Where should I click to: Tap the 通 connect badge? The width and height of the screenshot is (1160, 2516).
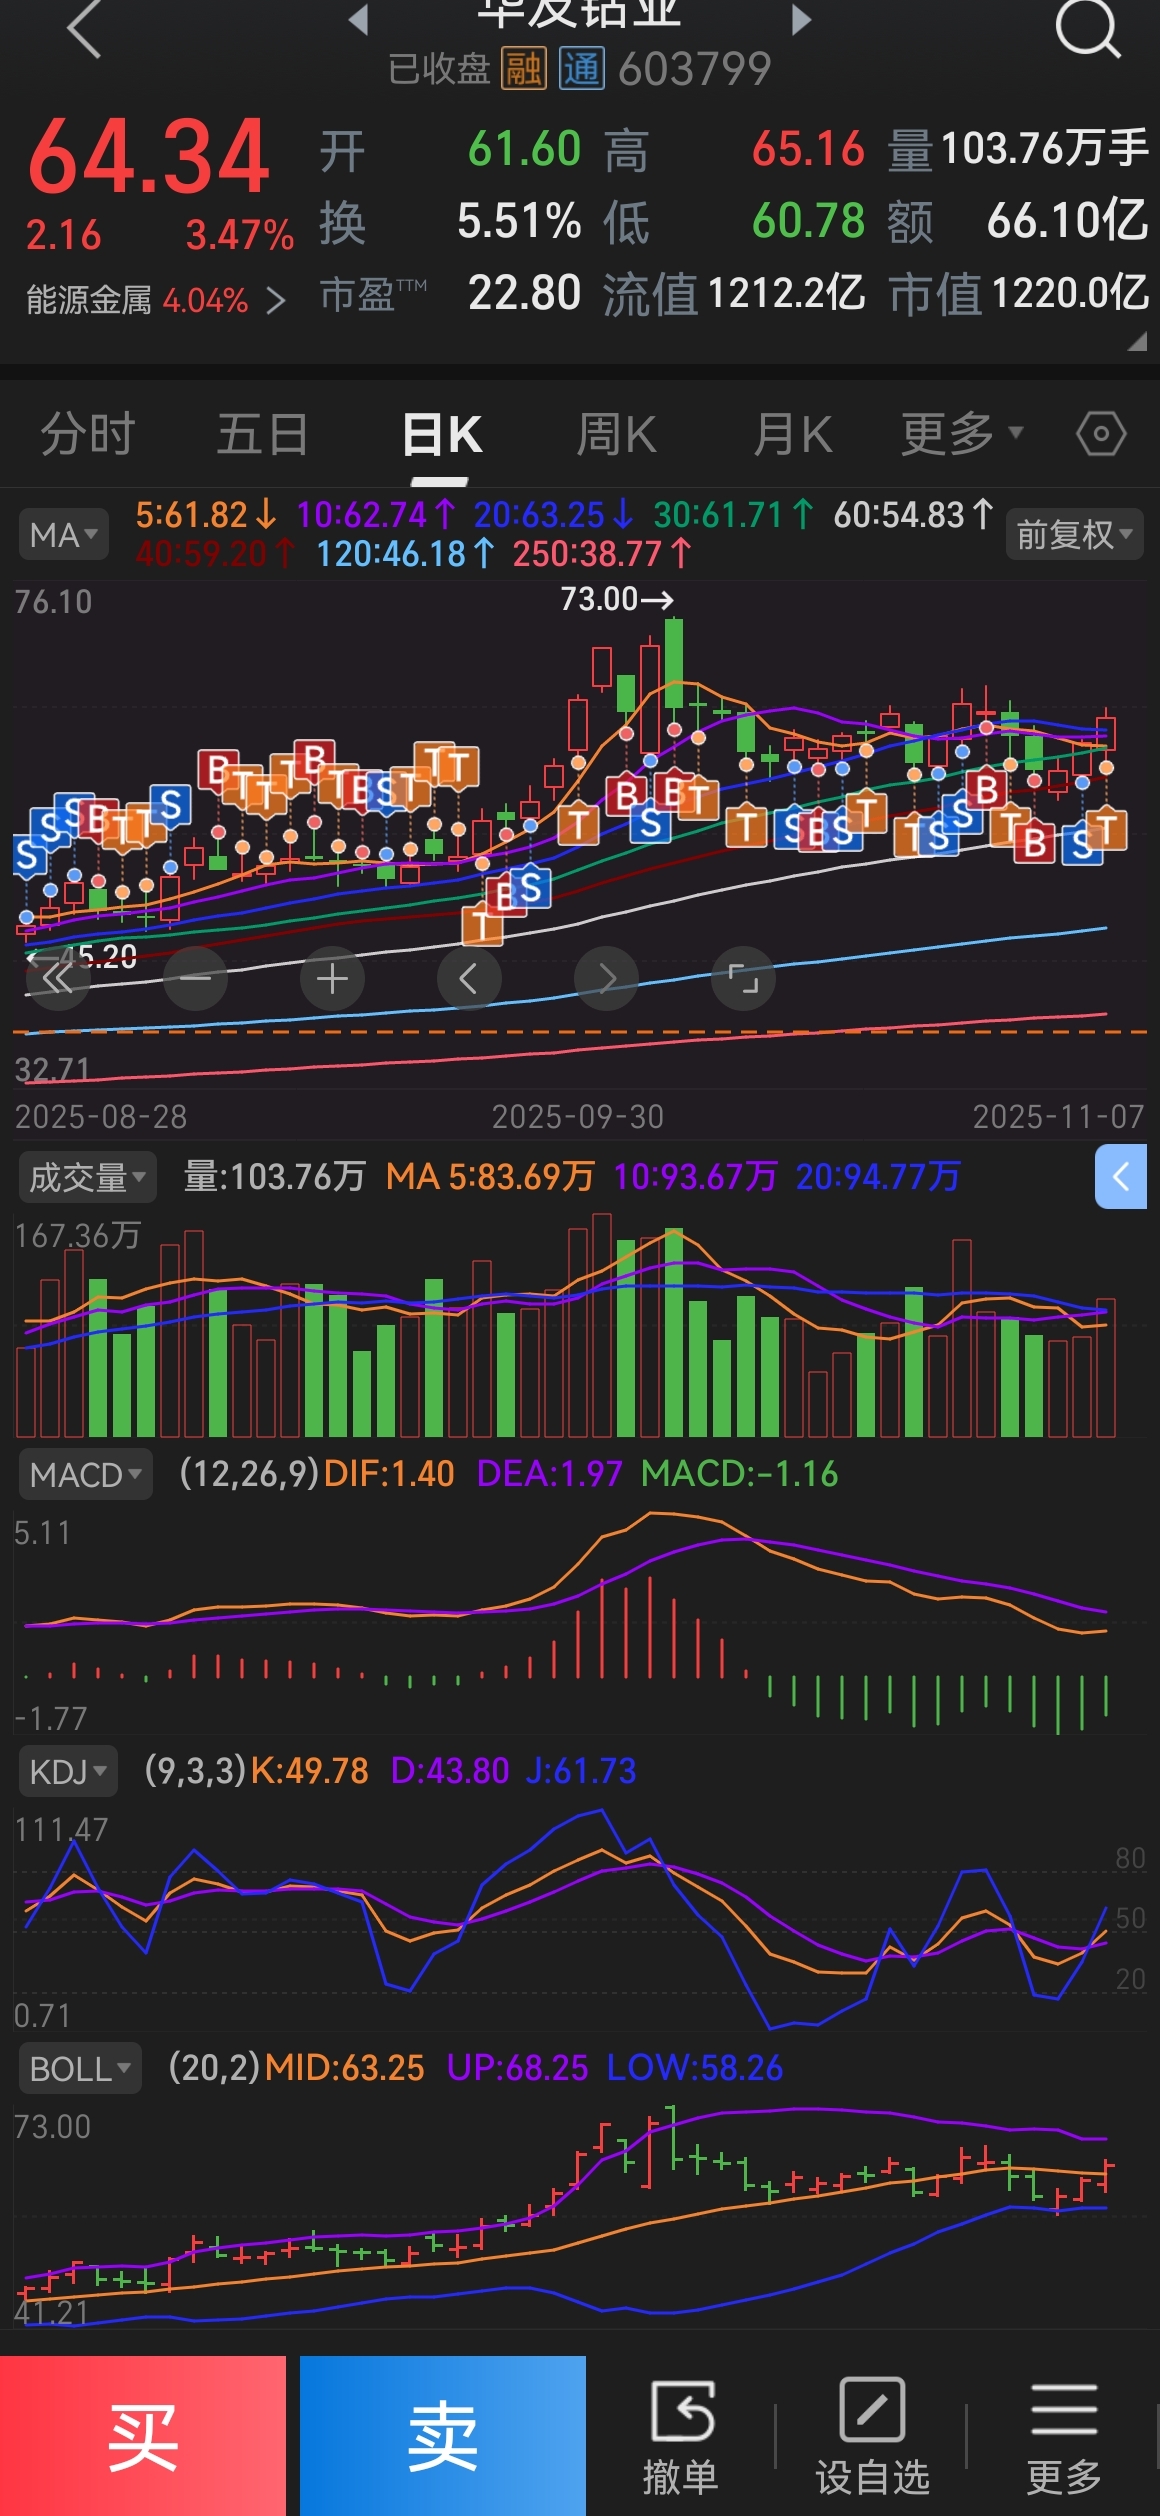(x=581, y=69)
